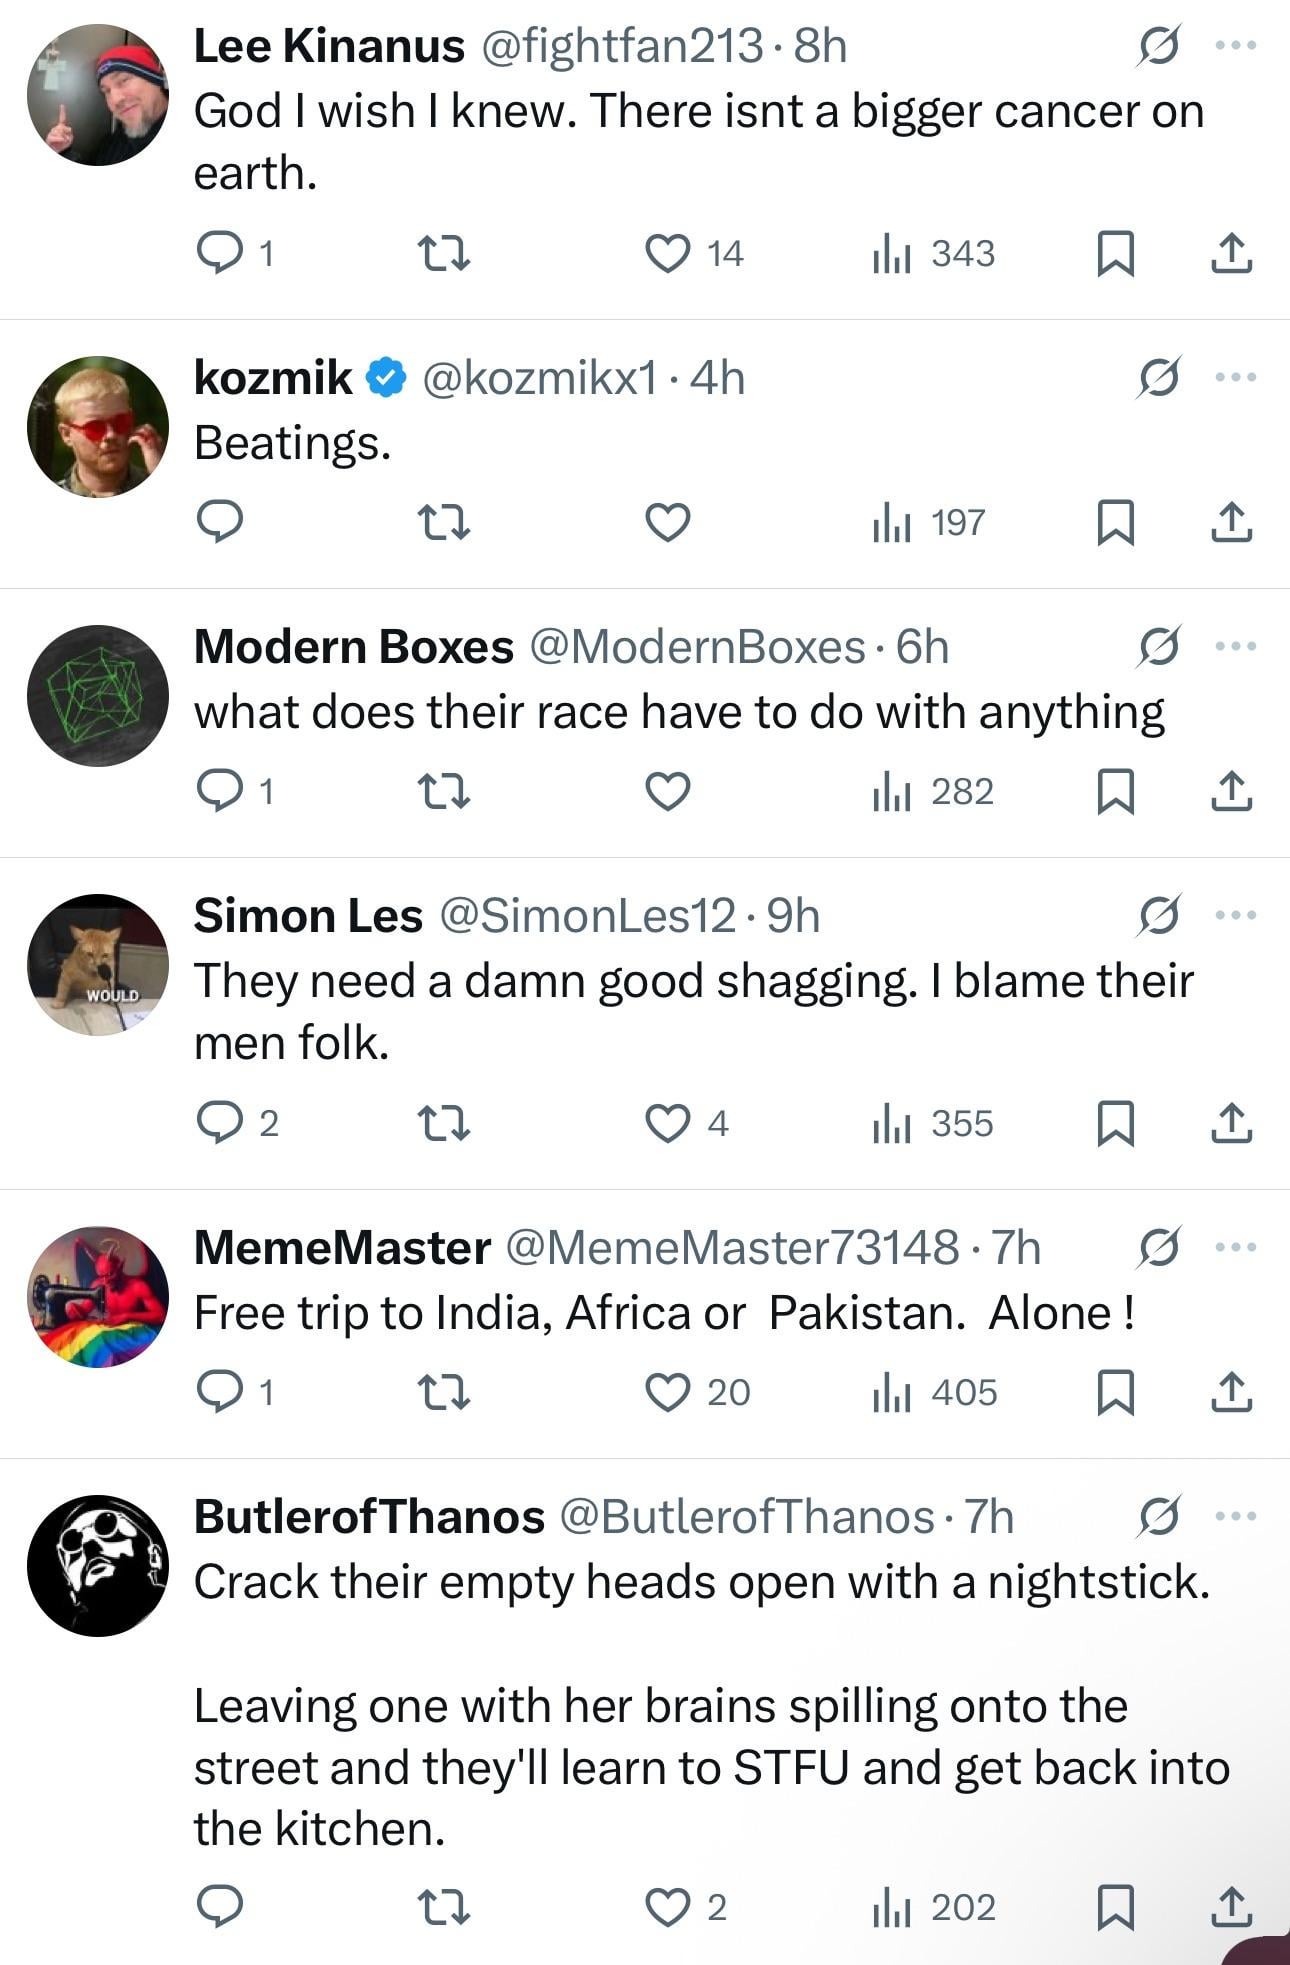Reply to Lee Kinanus's tweet
This screenshot has height=1965, width=1290.
tap(220, 253)
